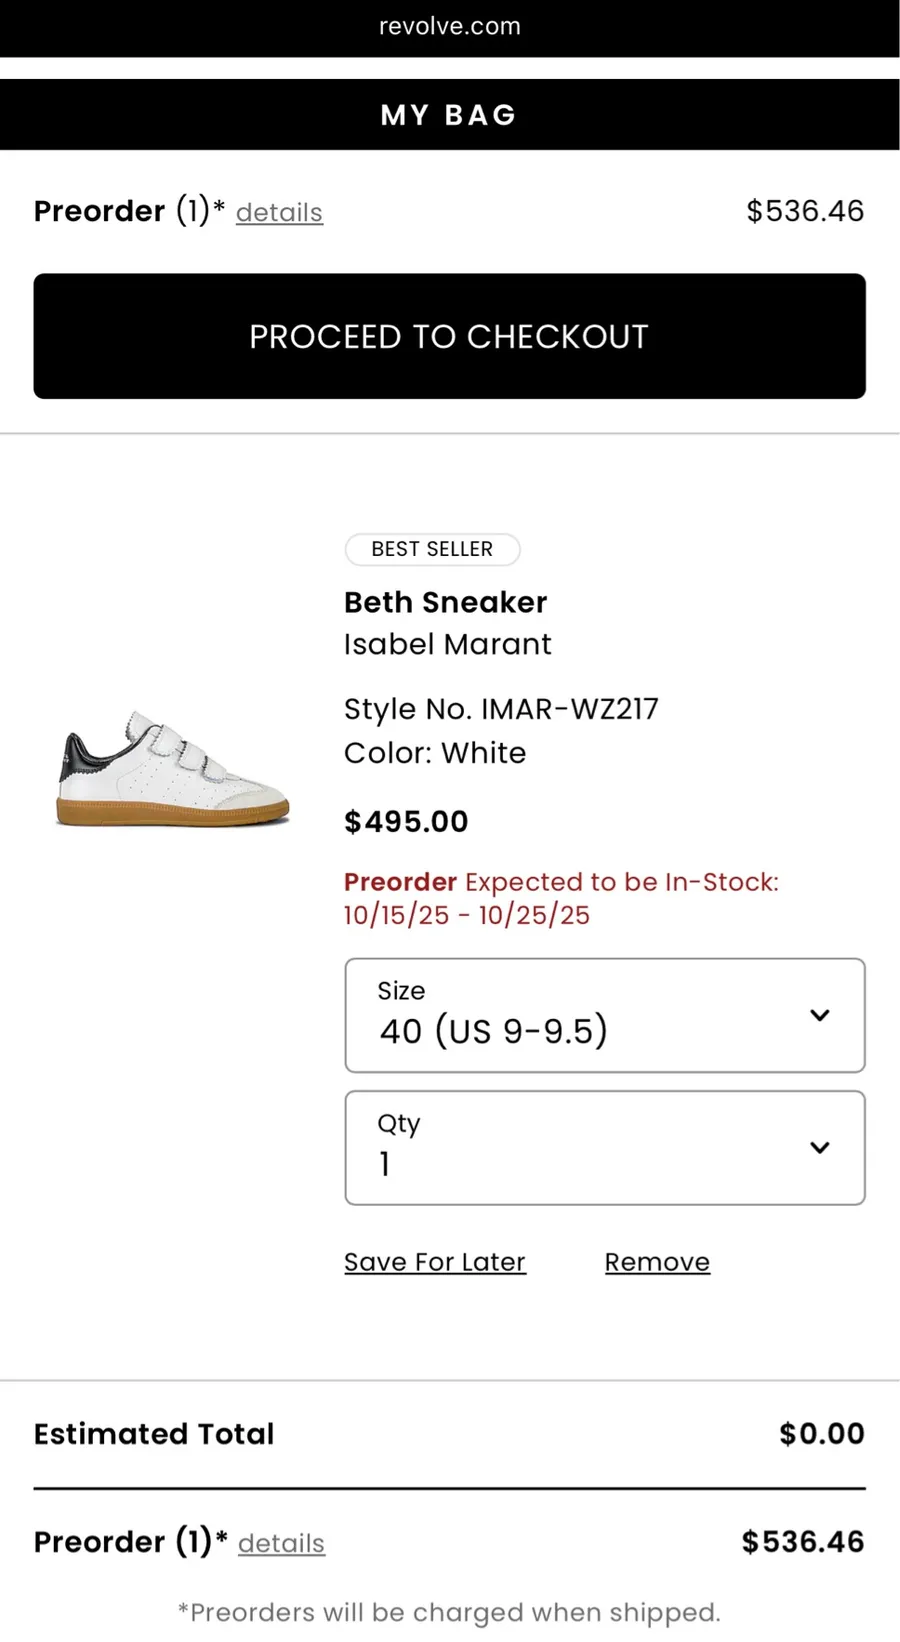
Task: Tap the Style No. IMAR-WZ217 text
Action: pyautogui.click(x=501, y=709)
